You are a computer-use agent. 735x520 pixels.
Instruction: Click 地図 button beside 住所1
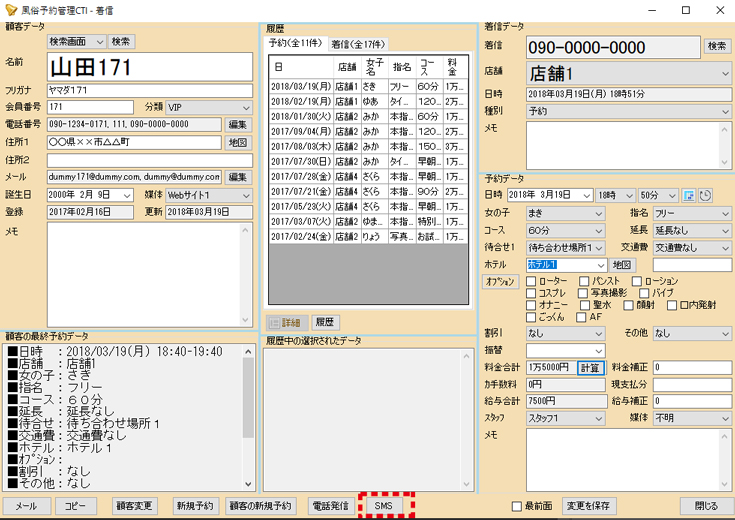pos(238,143)
